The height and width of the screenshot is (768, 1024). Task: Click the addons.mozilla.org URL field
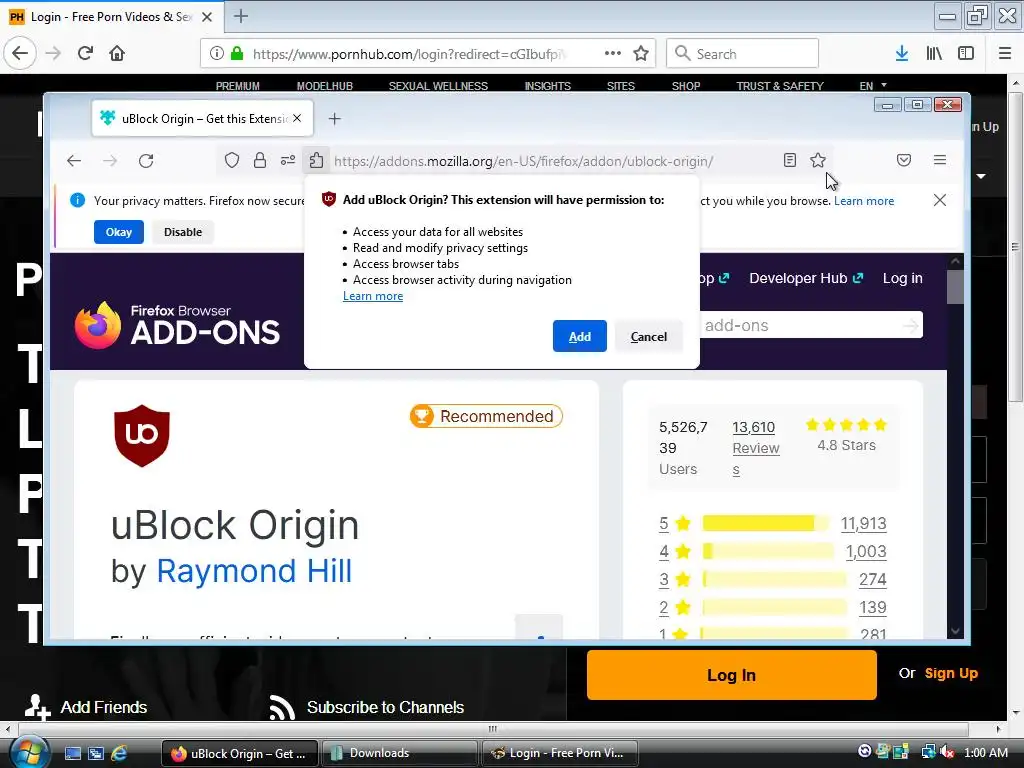point(523,161)
